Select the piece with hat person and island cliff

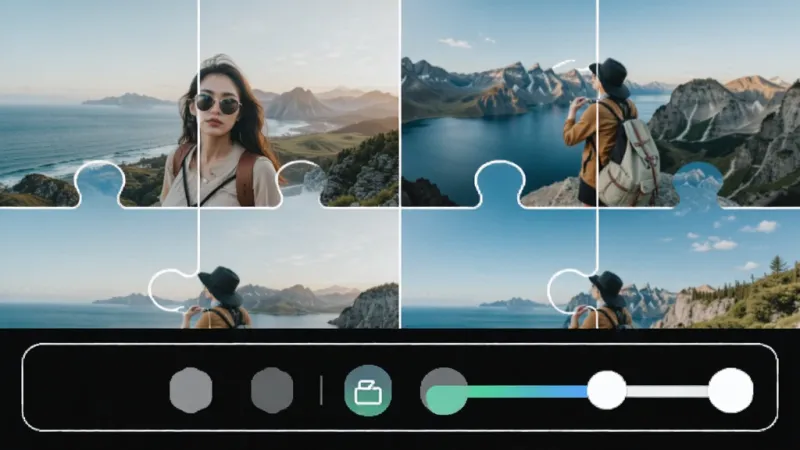pyautogui.click(x=299, y=268)
